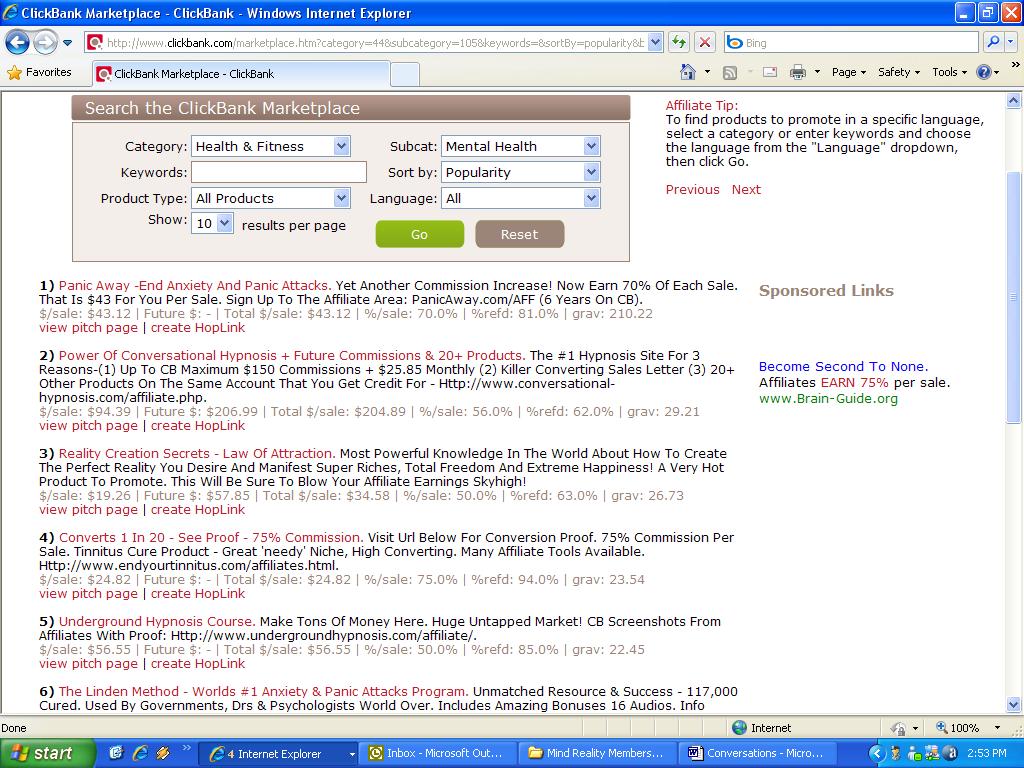This screenshot has height=768, width=1024.
Task: Click the vertical scrollbar up arrow
Action: click(1014, 101)
